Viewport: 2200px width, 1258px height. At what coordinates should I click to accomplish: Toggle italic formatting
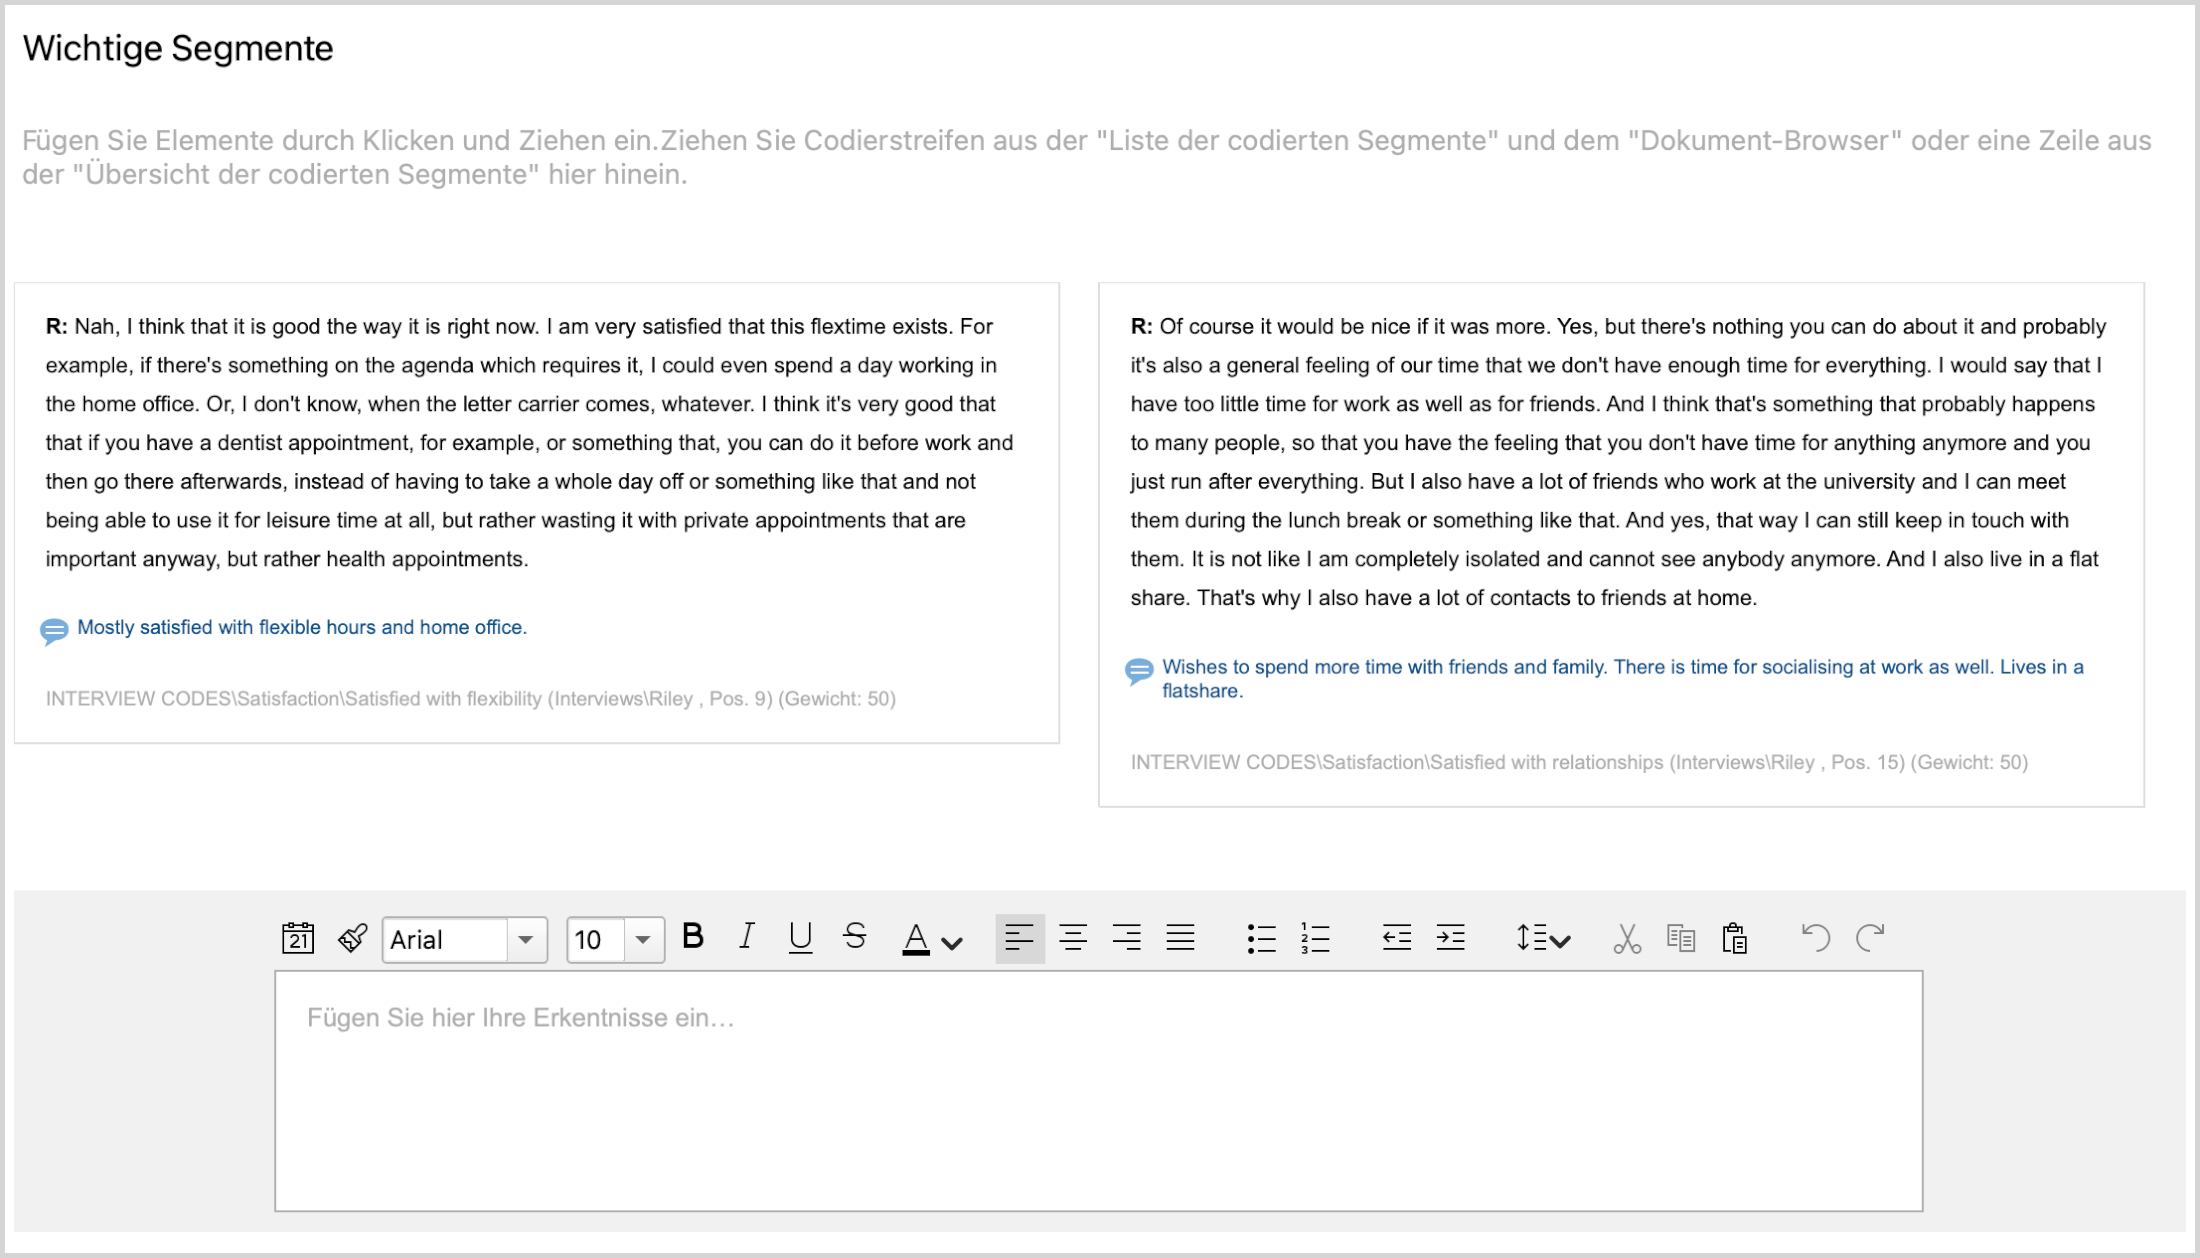point(746,937)
